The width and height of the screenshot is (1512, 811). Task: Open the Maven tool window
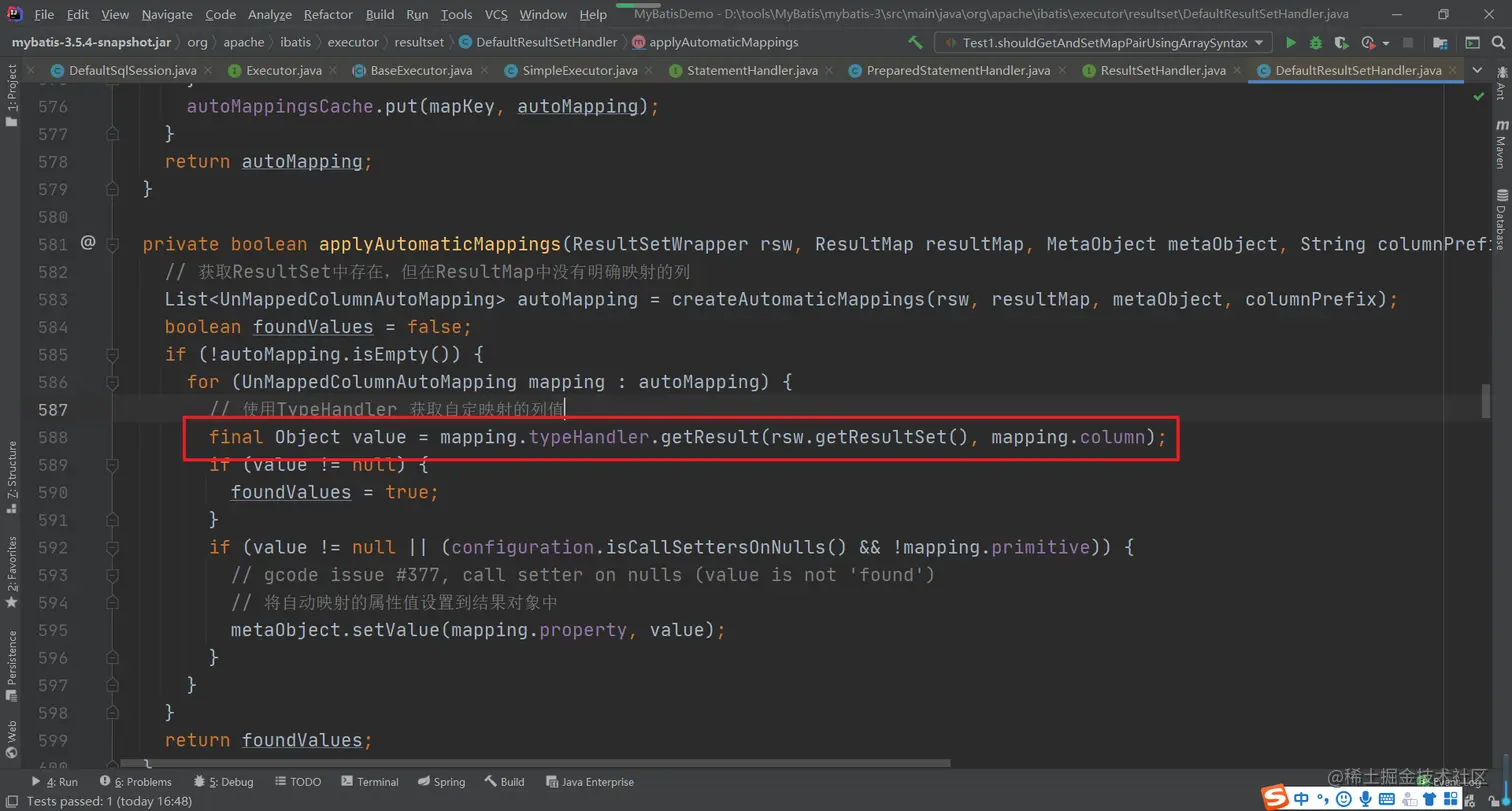[1501, 144]
